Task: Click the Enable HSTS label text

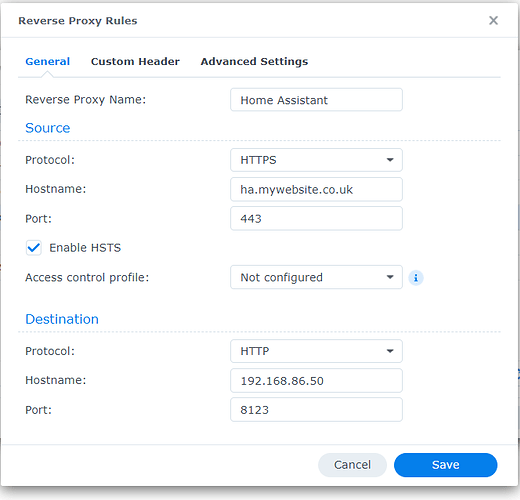Action: (x=85, y=248)
